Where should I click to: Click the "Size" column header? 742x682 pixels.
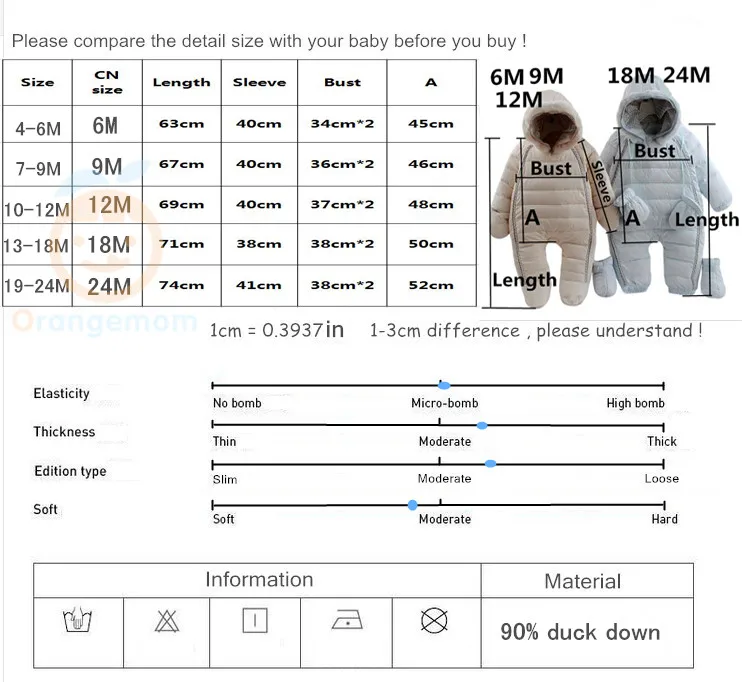point(37,82)
